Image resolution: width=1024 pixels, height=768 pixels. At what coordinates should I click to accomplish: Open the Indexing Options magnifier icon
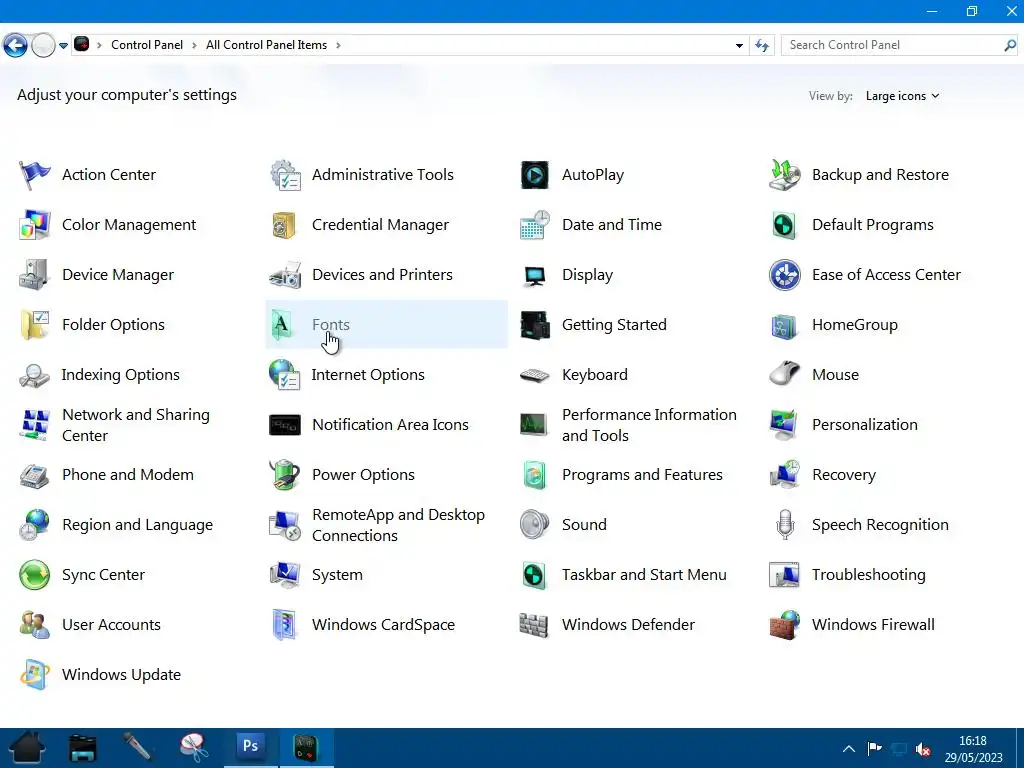[x=34, y=376]
